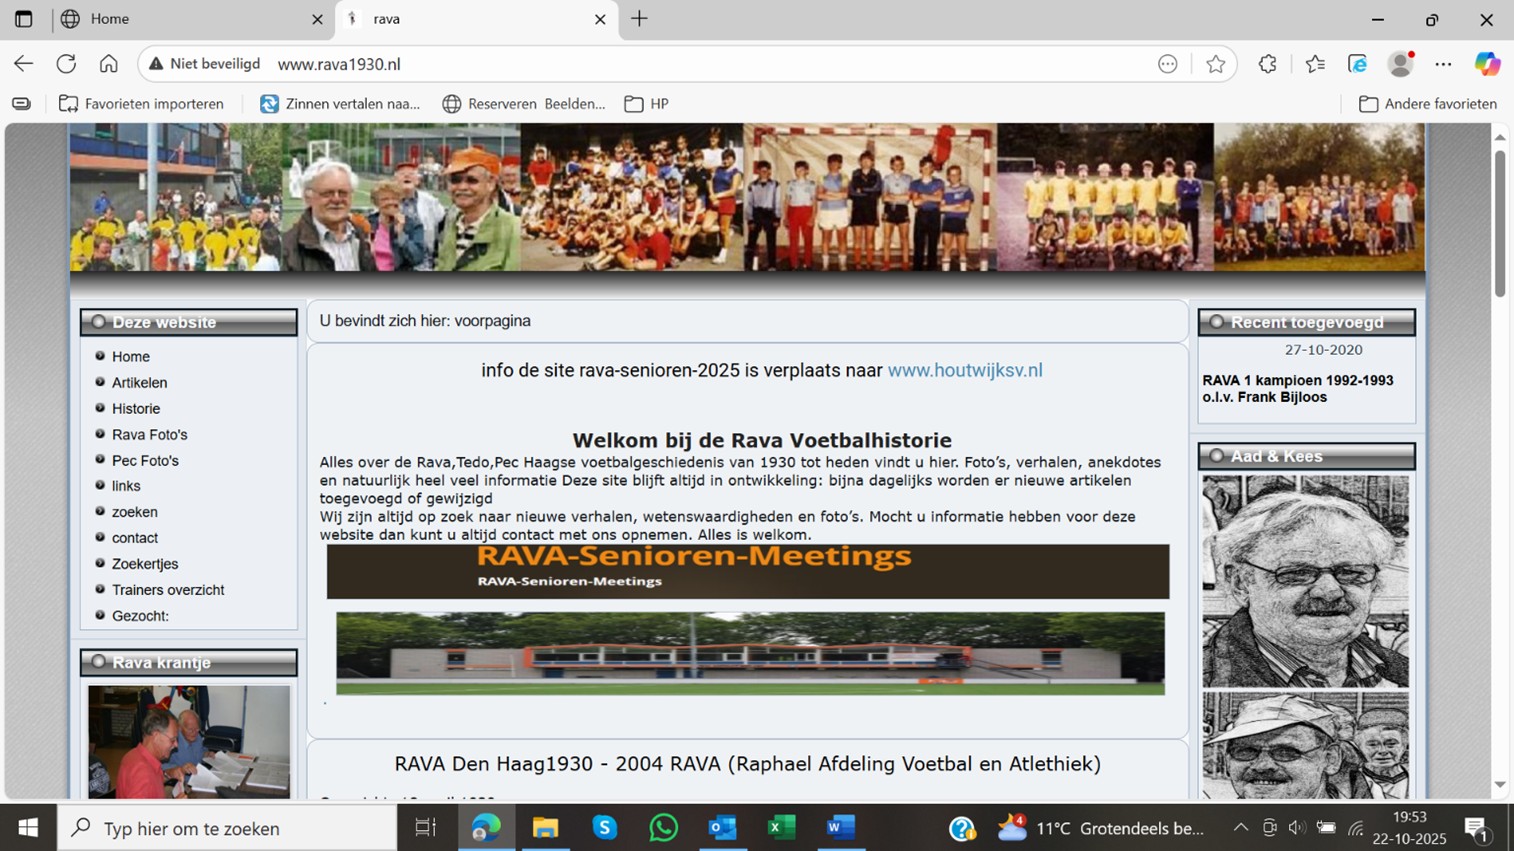Click the browser Refresh icon
This screenshot has width=1514, height=851.
click(x=66, y=64)
